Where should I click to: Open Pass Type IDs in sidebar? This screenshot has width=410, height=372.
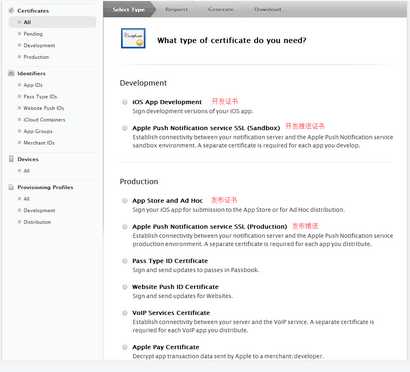(x=40, y=96)
